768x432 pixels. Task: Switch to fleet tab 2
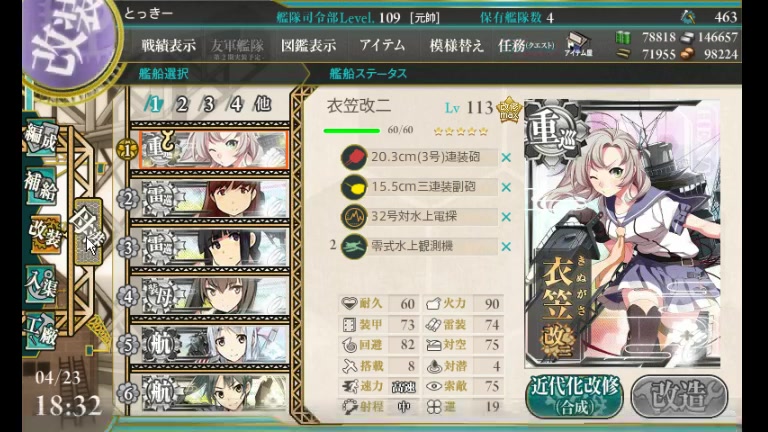(182, 104)
